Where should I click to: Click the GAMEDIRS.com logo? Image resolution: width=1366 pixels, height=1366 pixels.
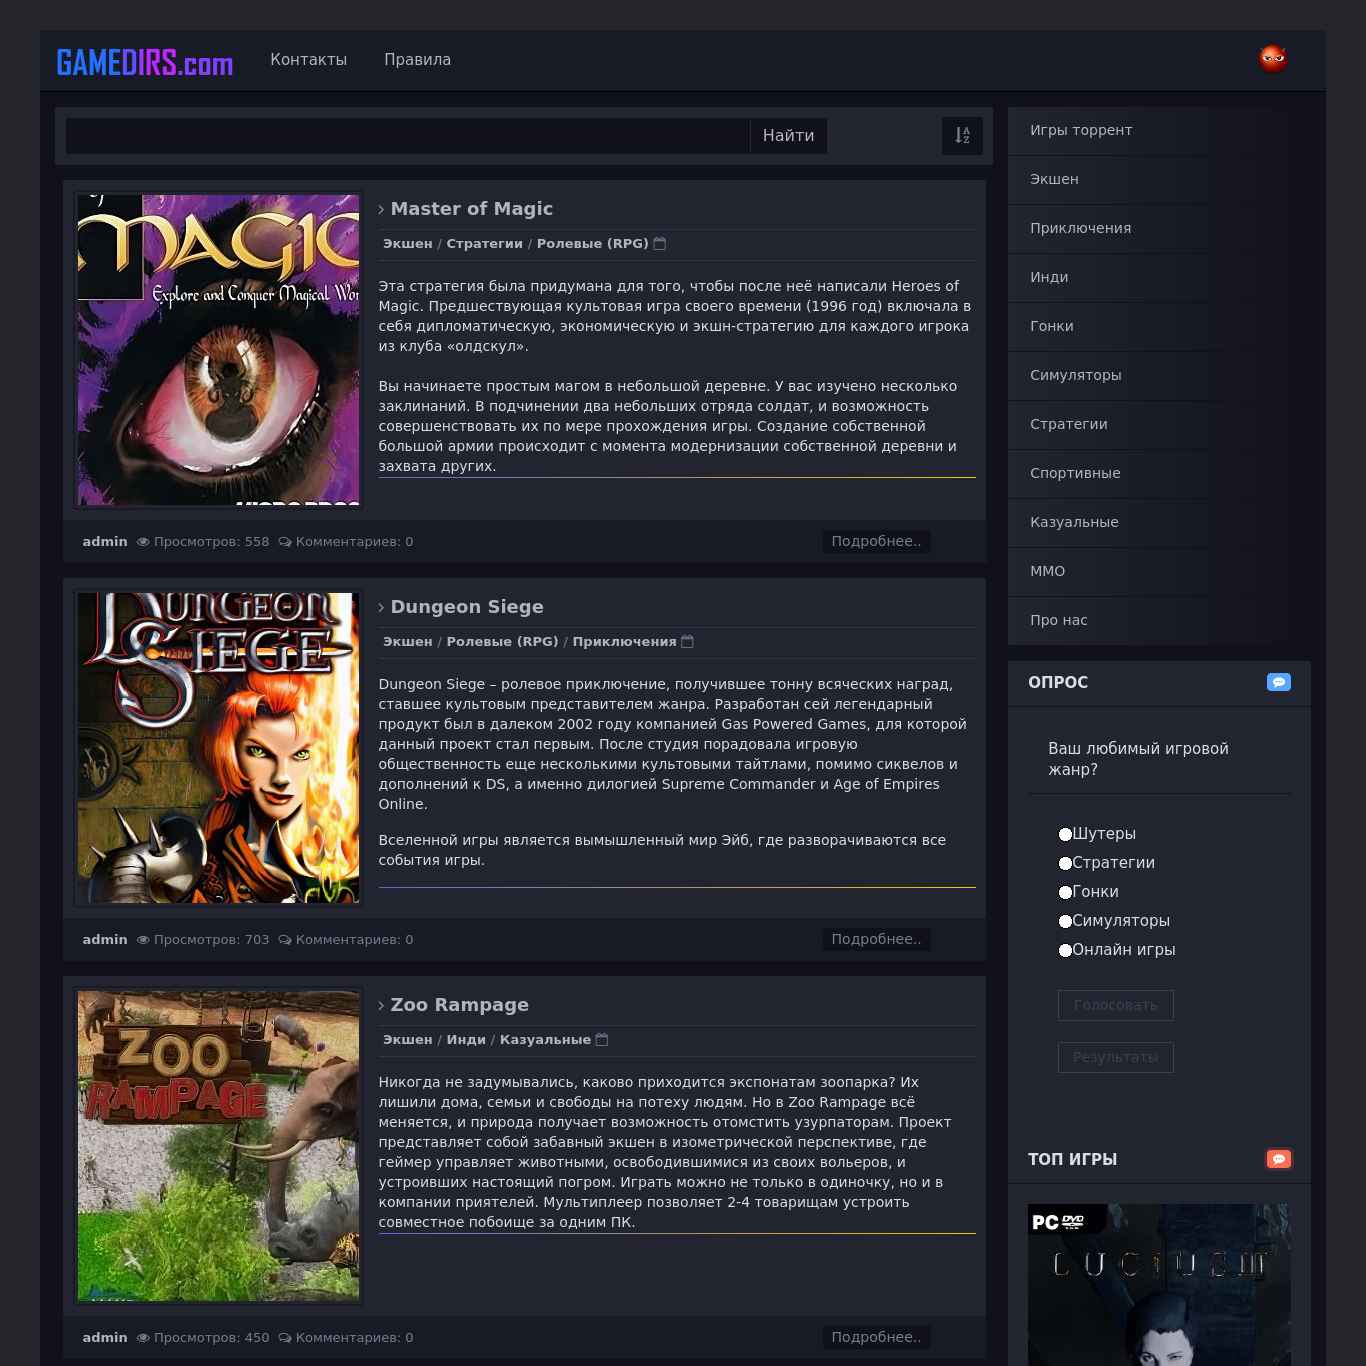pos(145,62)
